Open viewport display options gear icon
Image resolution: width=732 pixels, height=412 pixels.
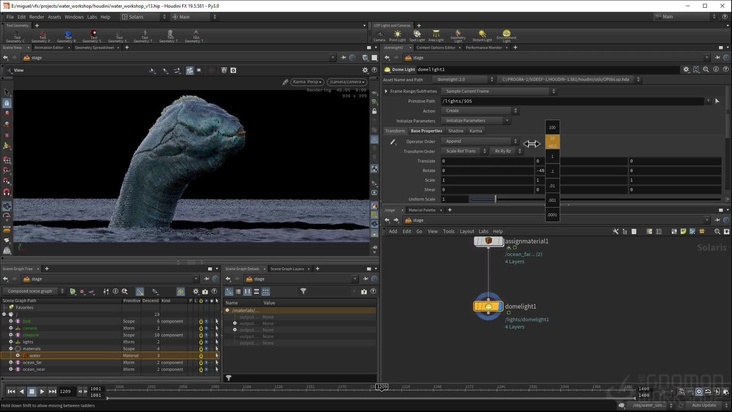click(x=365, y=70)
